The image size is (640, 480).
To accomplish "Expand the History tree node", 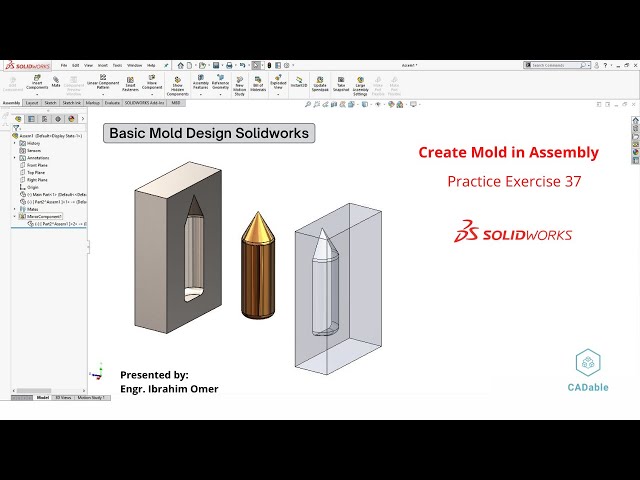I will [15, 143].
